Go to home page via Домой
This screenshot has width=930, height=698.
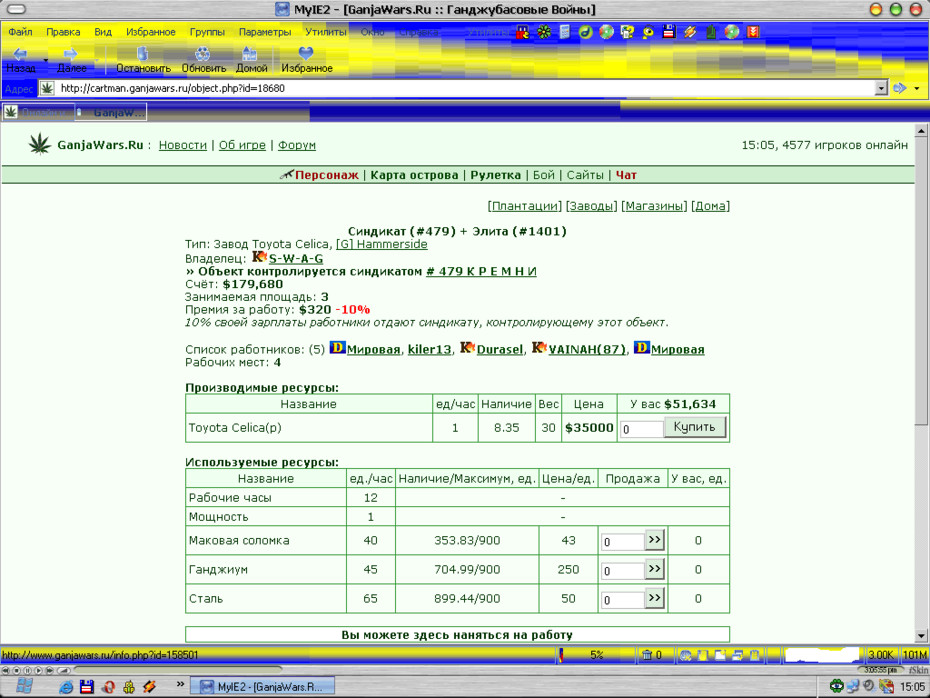(251, 60)
